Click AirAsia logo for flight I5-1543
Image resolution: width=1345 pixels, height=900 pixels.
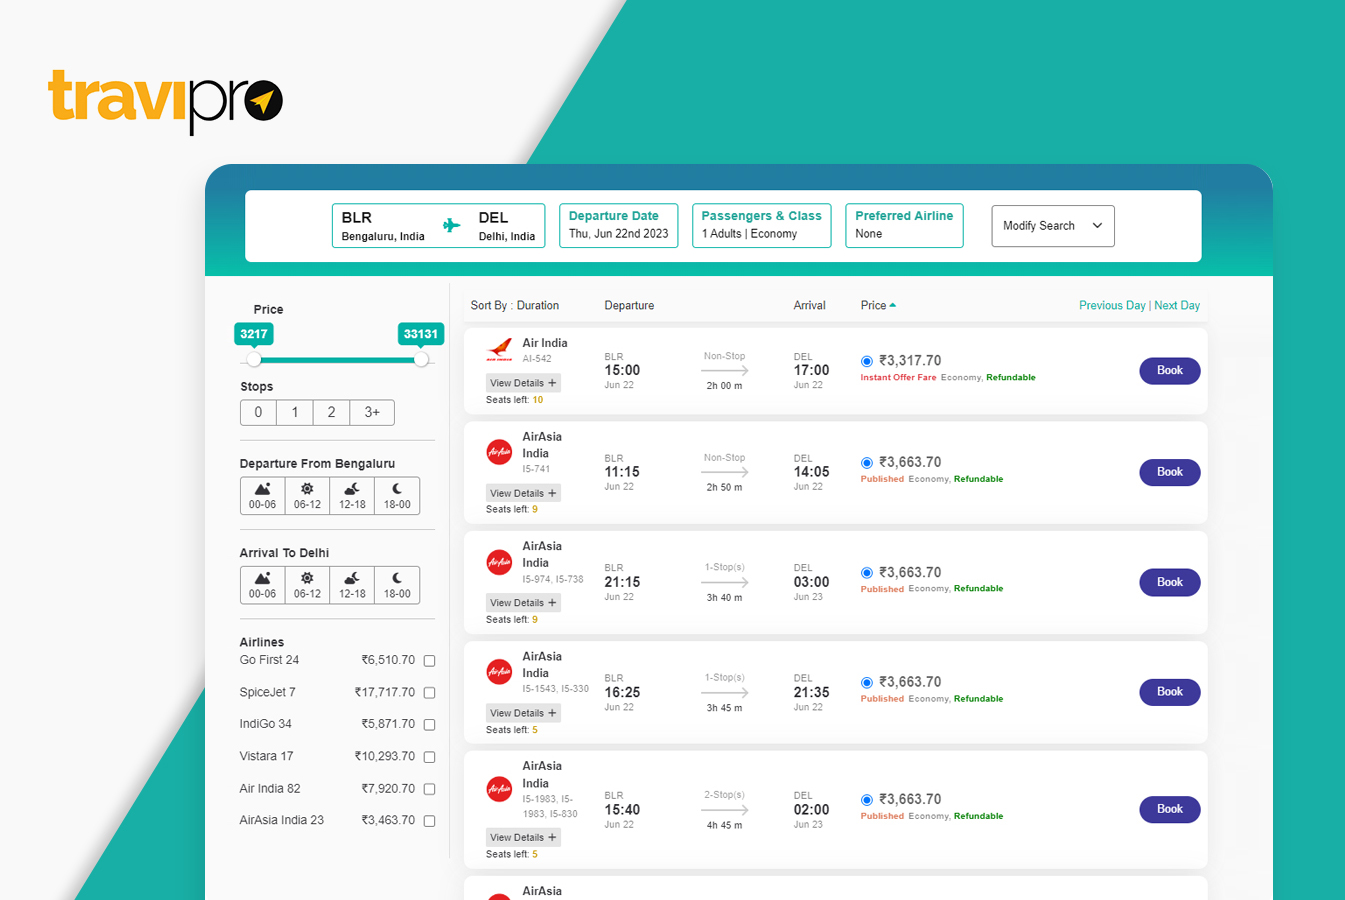pyautogui.click(x=499, y=672)
